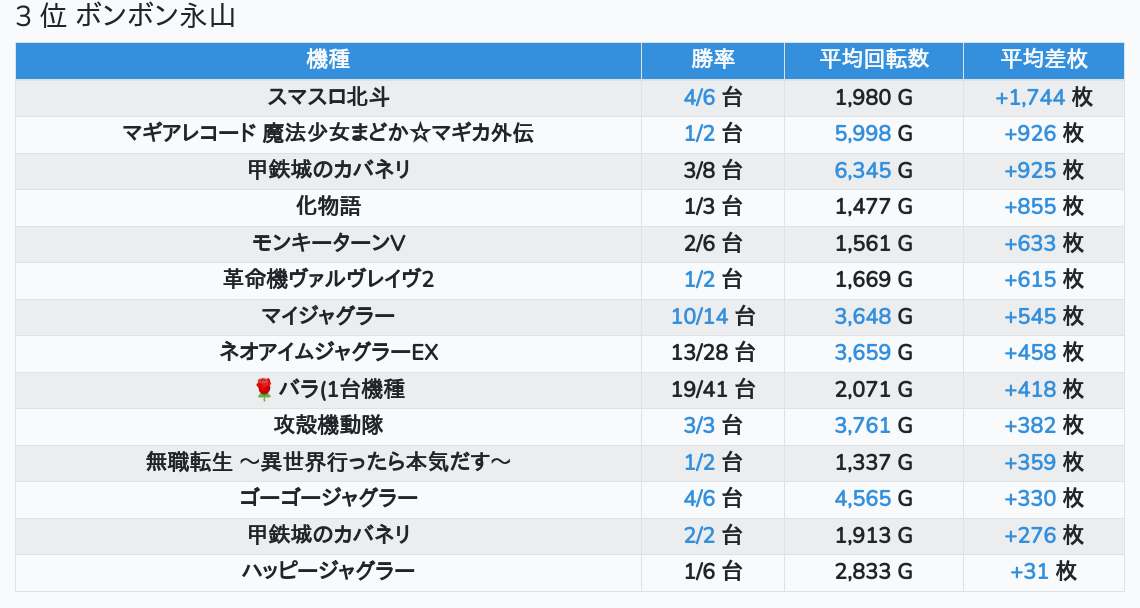Click the 無職転生 machine title
Viewport: 1140px width, 608px height.
328,462
